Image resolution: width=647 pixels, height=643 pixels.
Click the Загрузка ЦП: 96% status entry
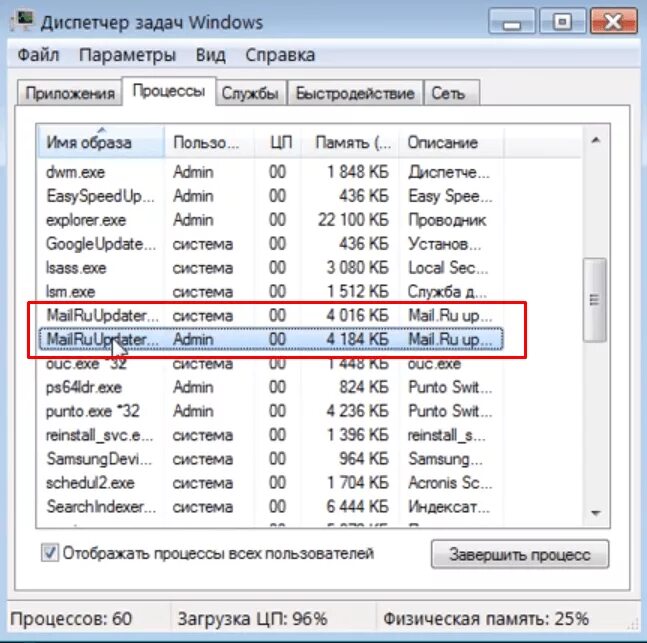click(x=252, y=619)
